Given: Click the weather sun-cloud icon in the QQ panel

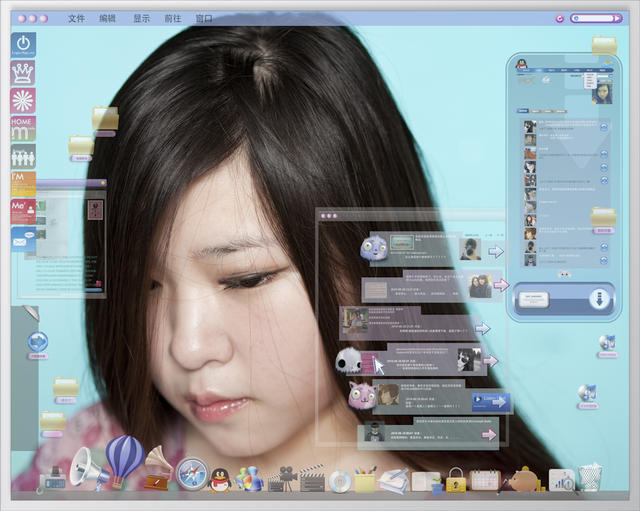Looking at the screenshot, I should [x=607, y=64].
